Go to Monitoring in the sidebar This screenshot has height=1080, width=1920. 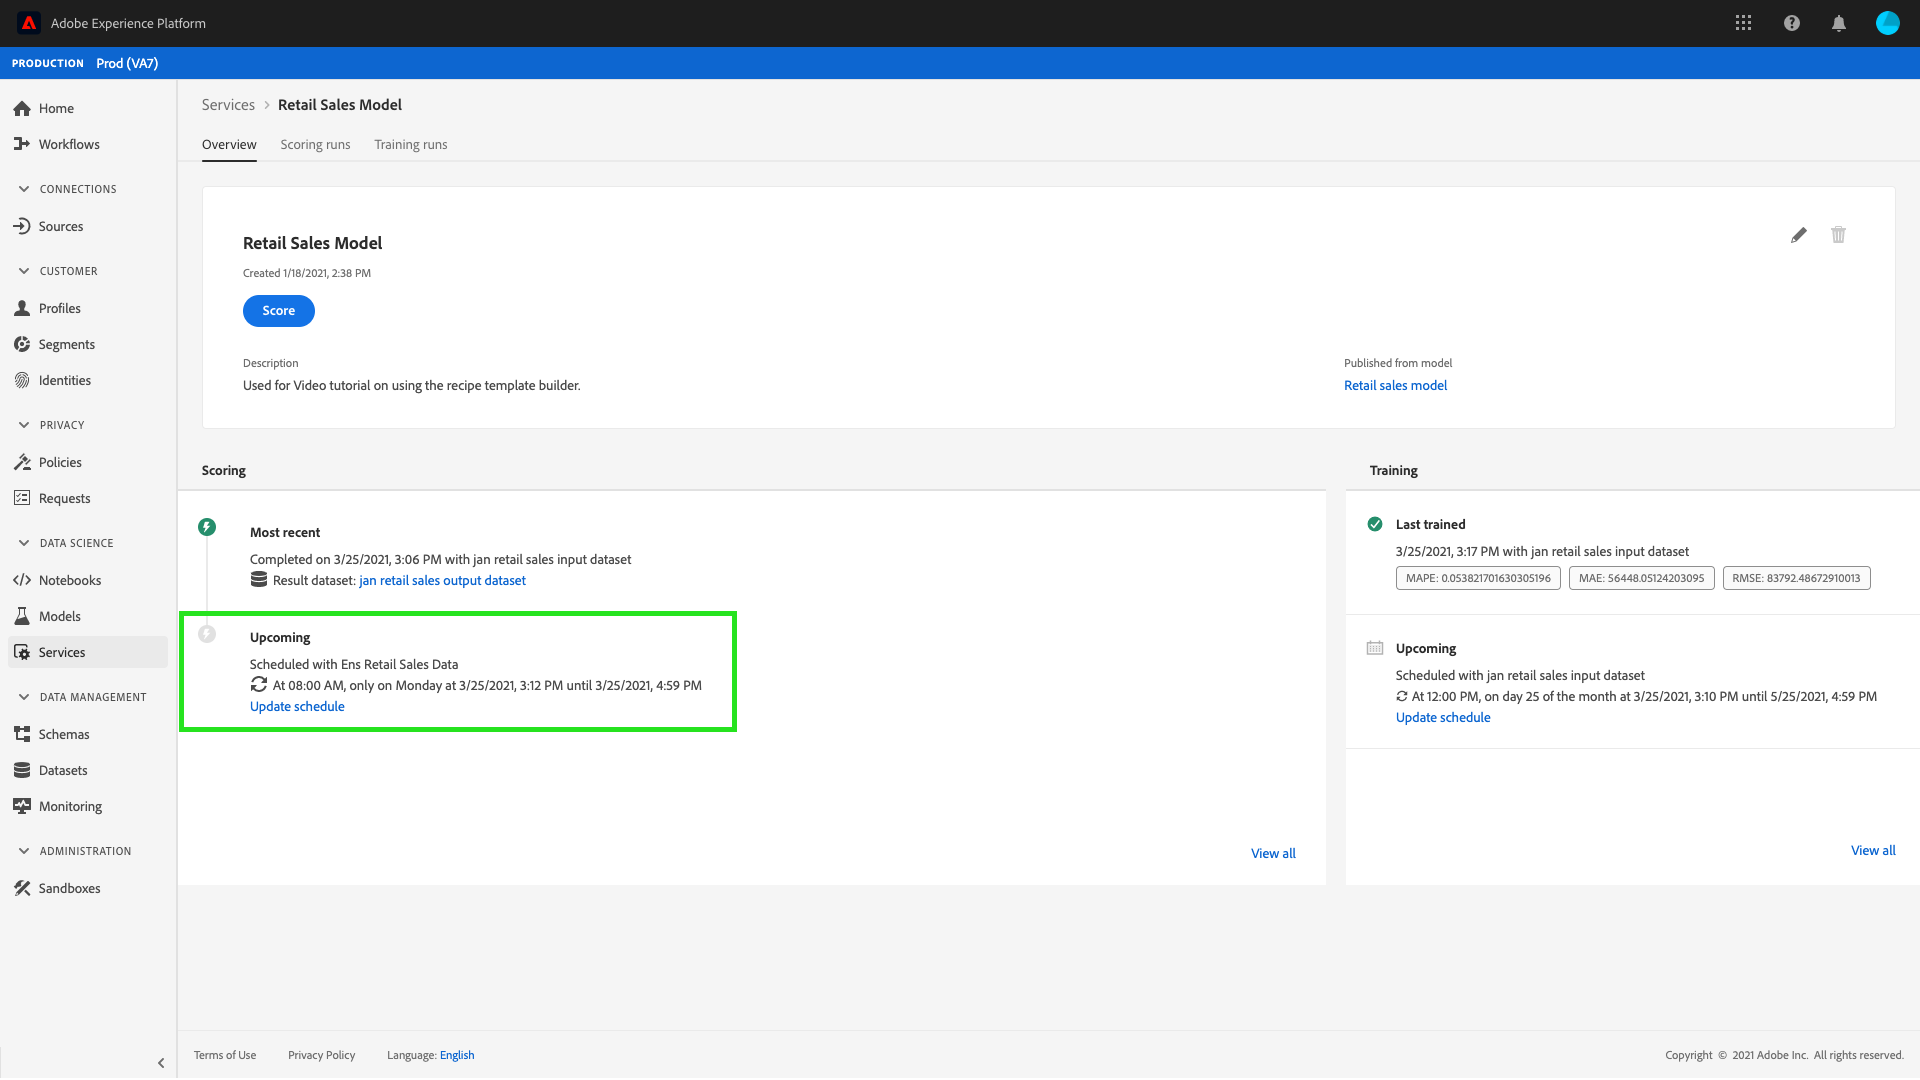tap(70, 806)
